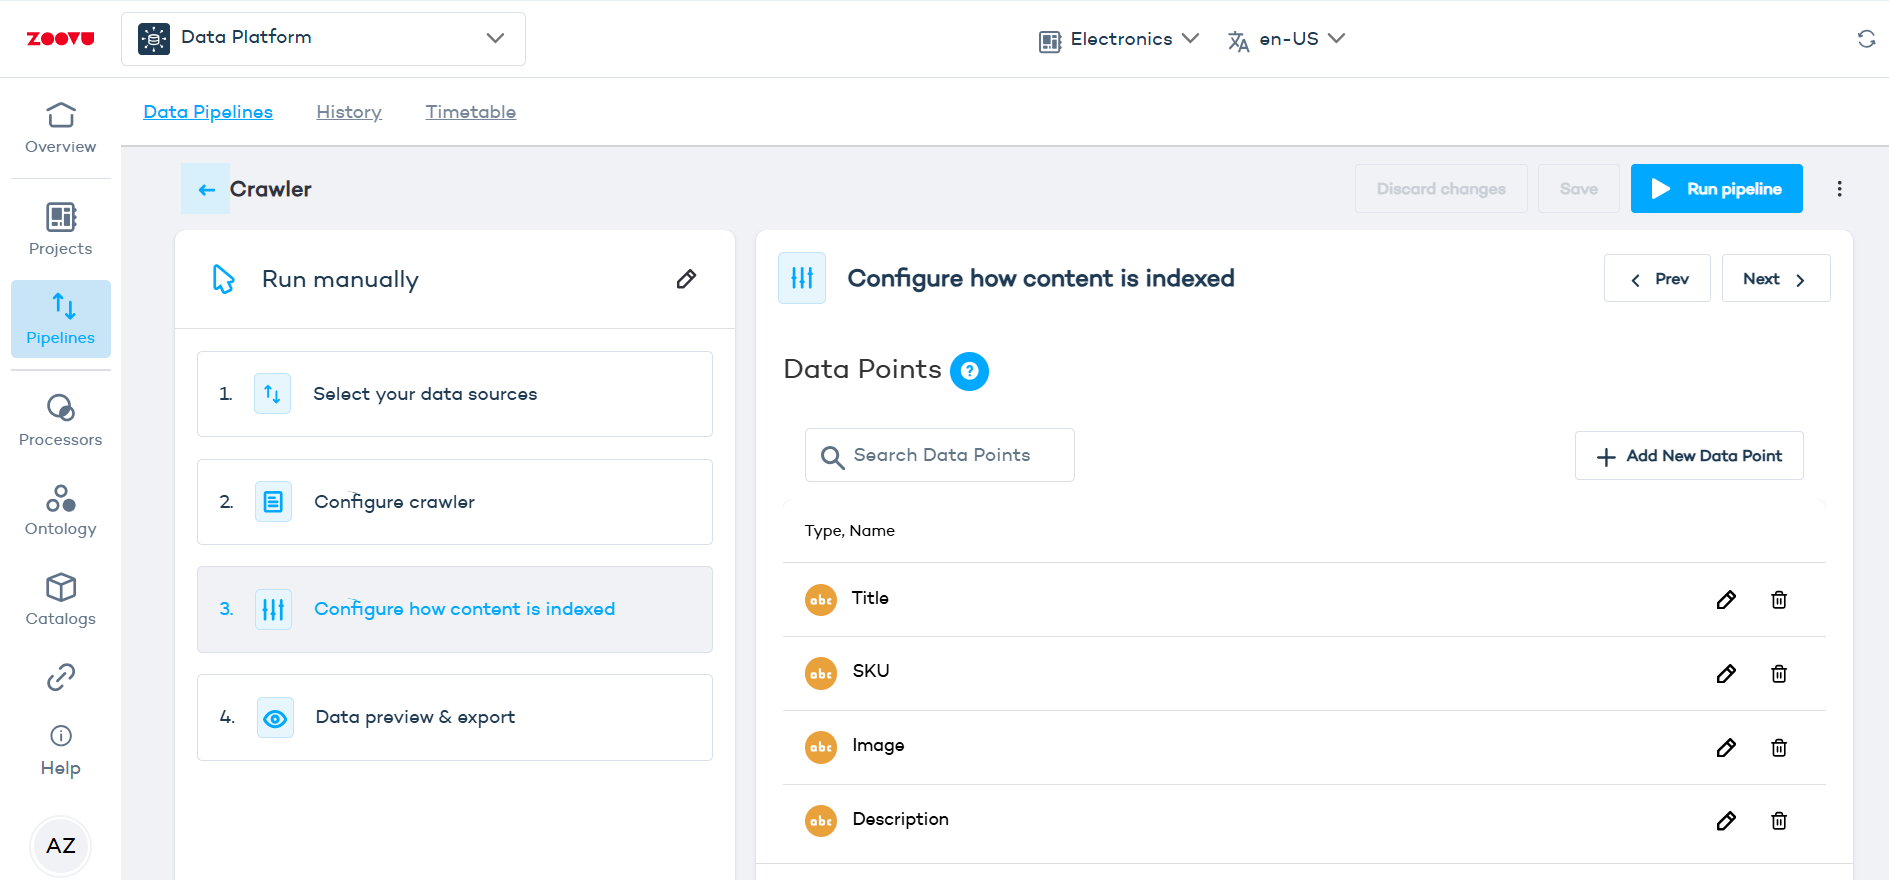Click the refresh icon in top bar
The image size is (1889, 880).
[x=1865, y=39]
